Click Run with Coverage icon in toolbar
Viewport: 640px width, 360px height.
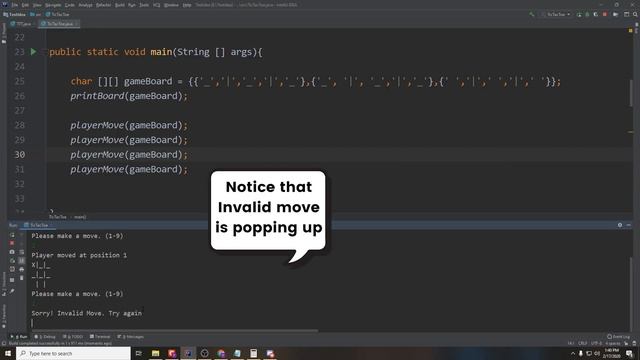(x=596, y=14)
